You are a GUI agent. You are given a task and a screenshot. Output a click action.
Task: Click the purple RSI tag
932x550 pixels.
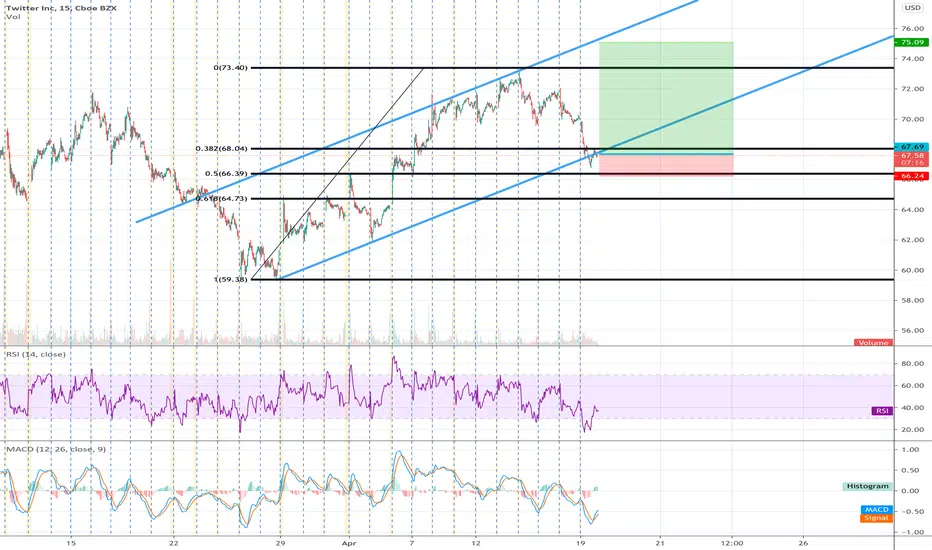tap(882, 411)
